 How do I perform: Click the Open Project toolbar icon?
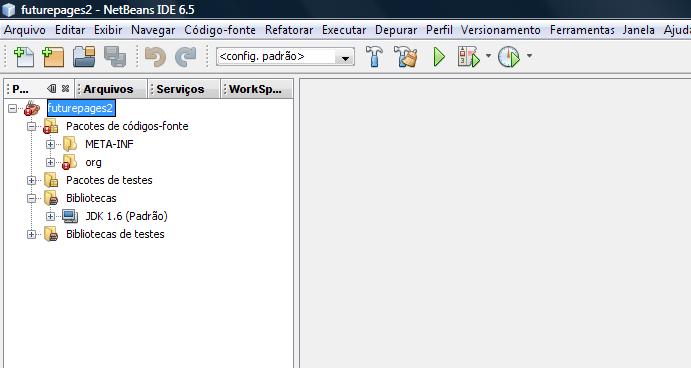point(84,57)
